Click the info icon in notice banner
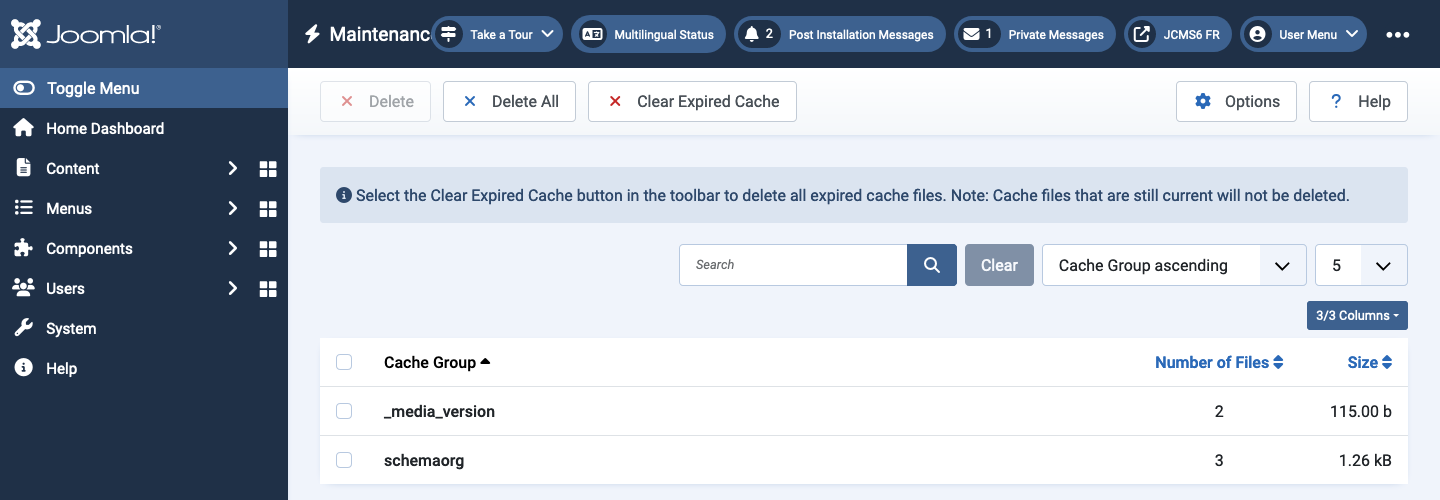 tap(344, 195)
